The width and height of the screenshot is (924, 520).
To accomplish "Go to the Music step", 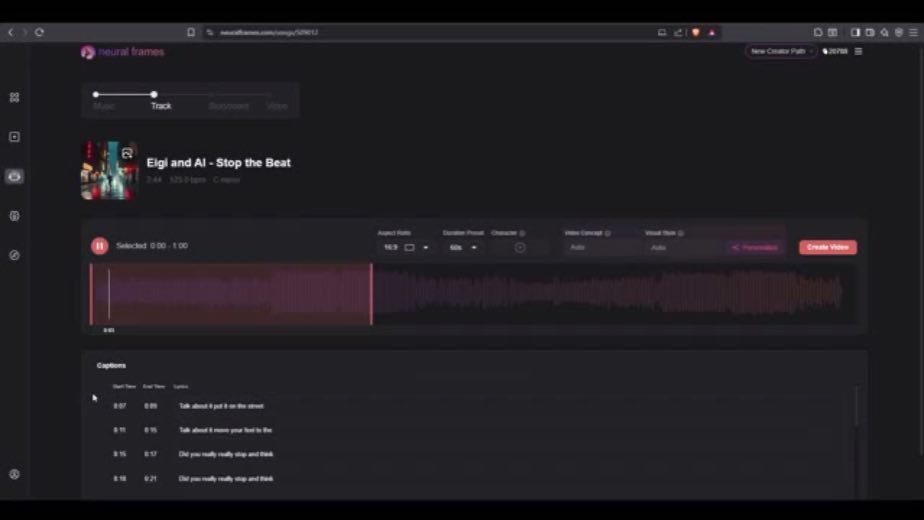I will click(104, 106).
